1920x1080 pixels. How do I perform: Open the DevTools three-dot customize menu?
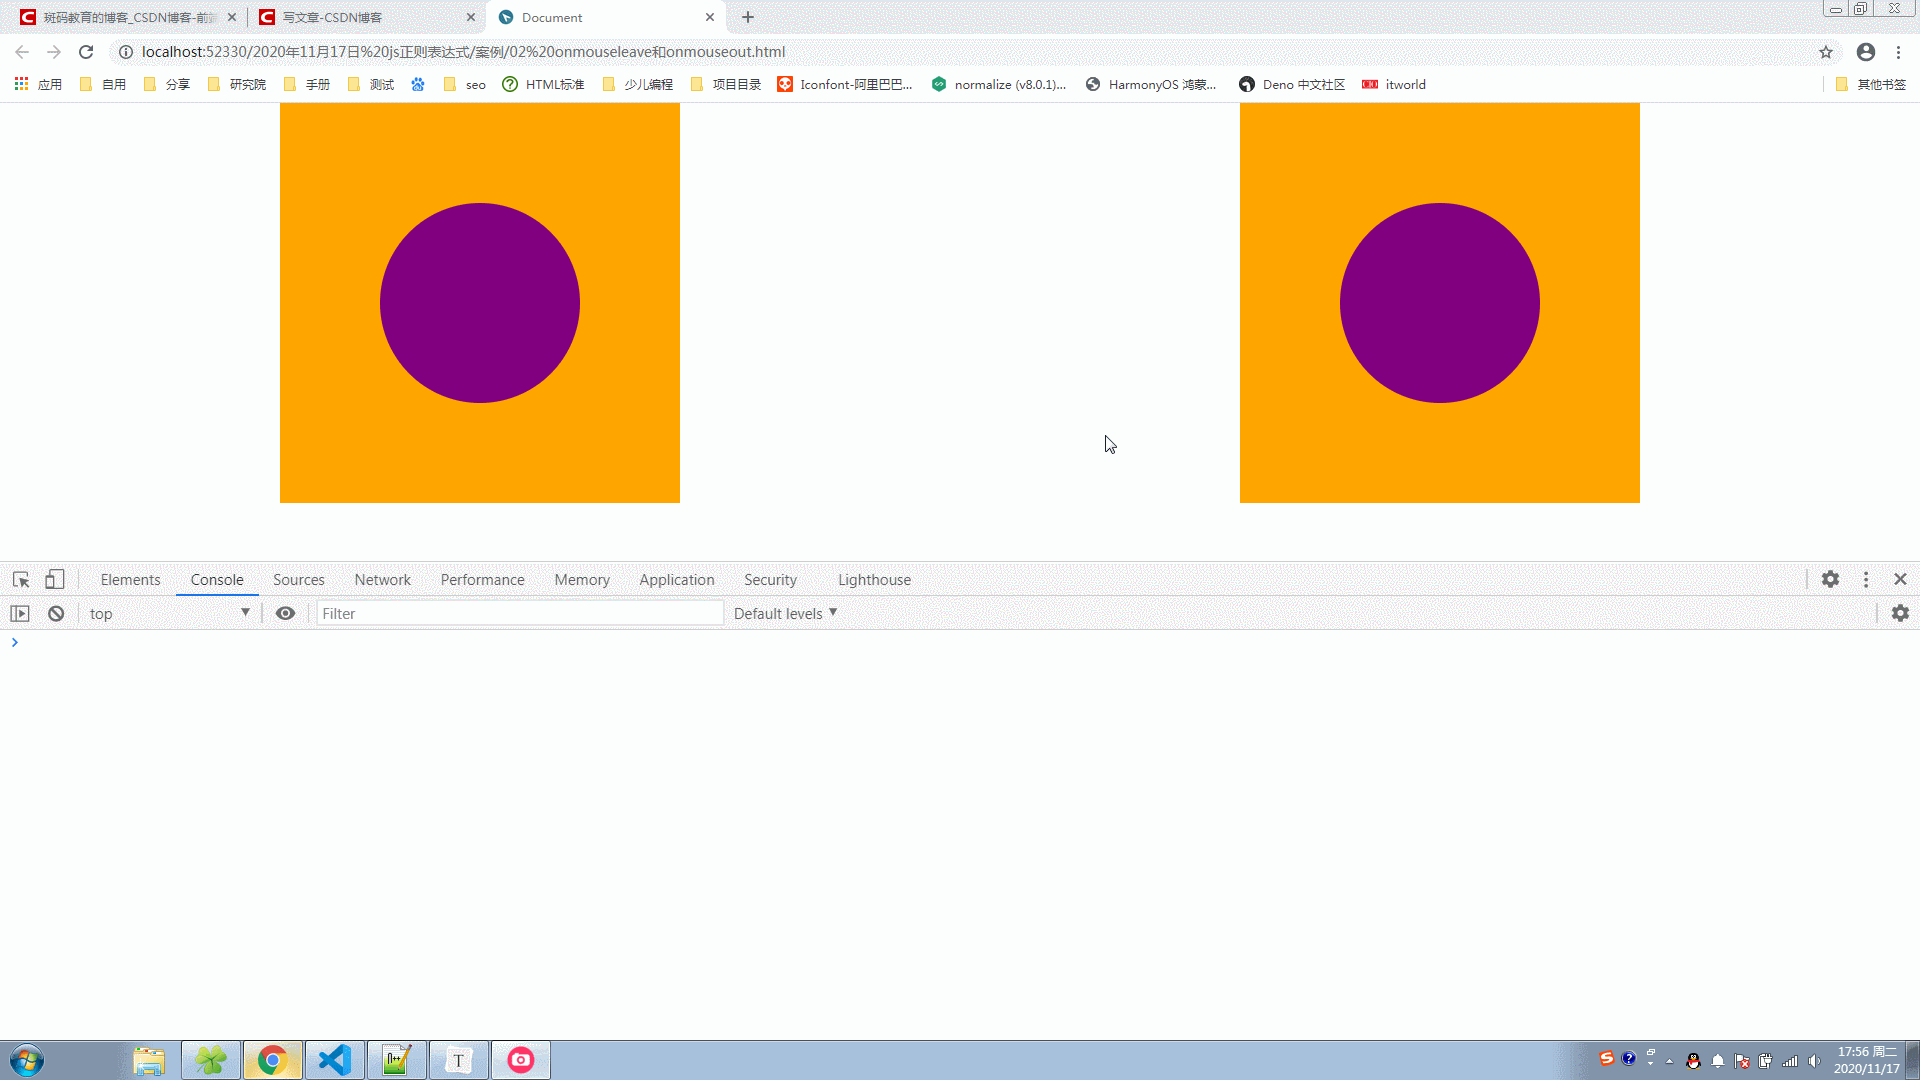click(1866, 580)
